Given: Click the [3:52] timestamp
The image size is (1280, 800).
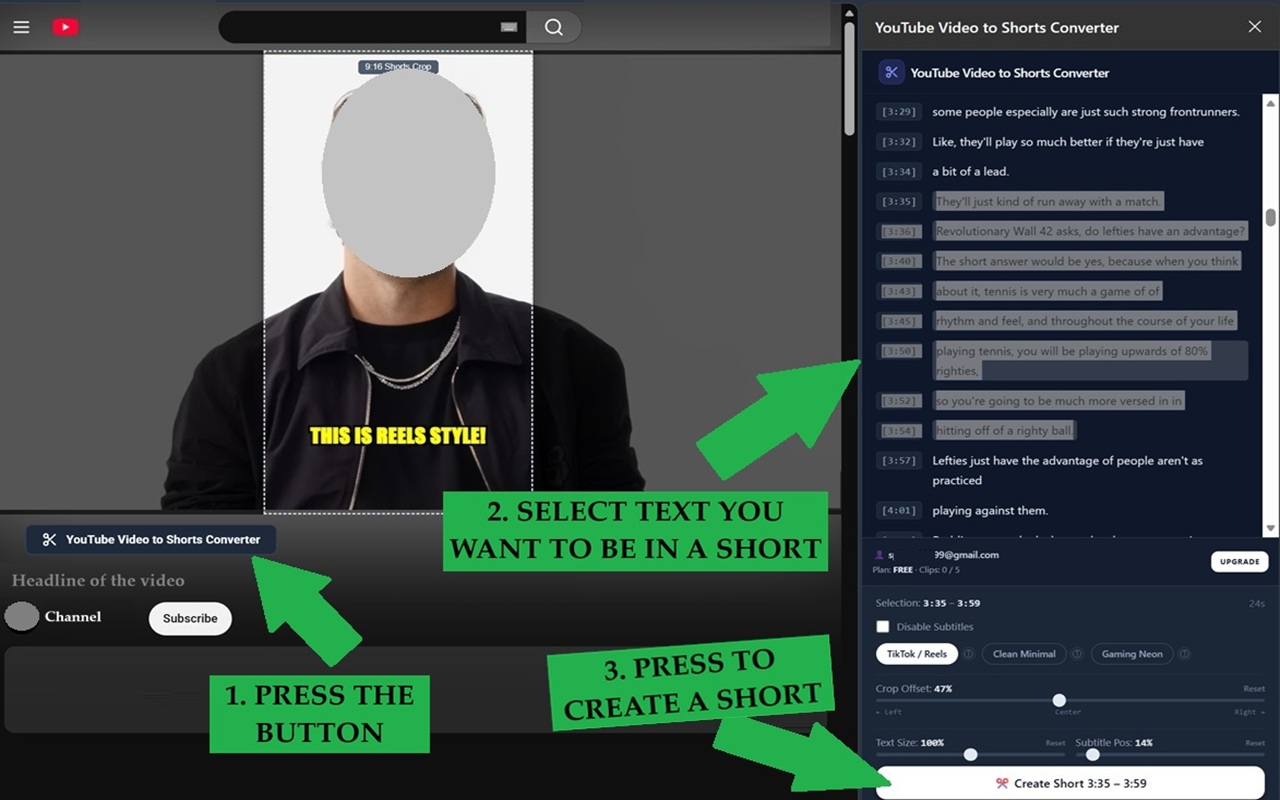Looking at the screenshot, I should (897, 401).
